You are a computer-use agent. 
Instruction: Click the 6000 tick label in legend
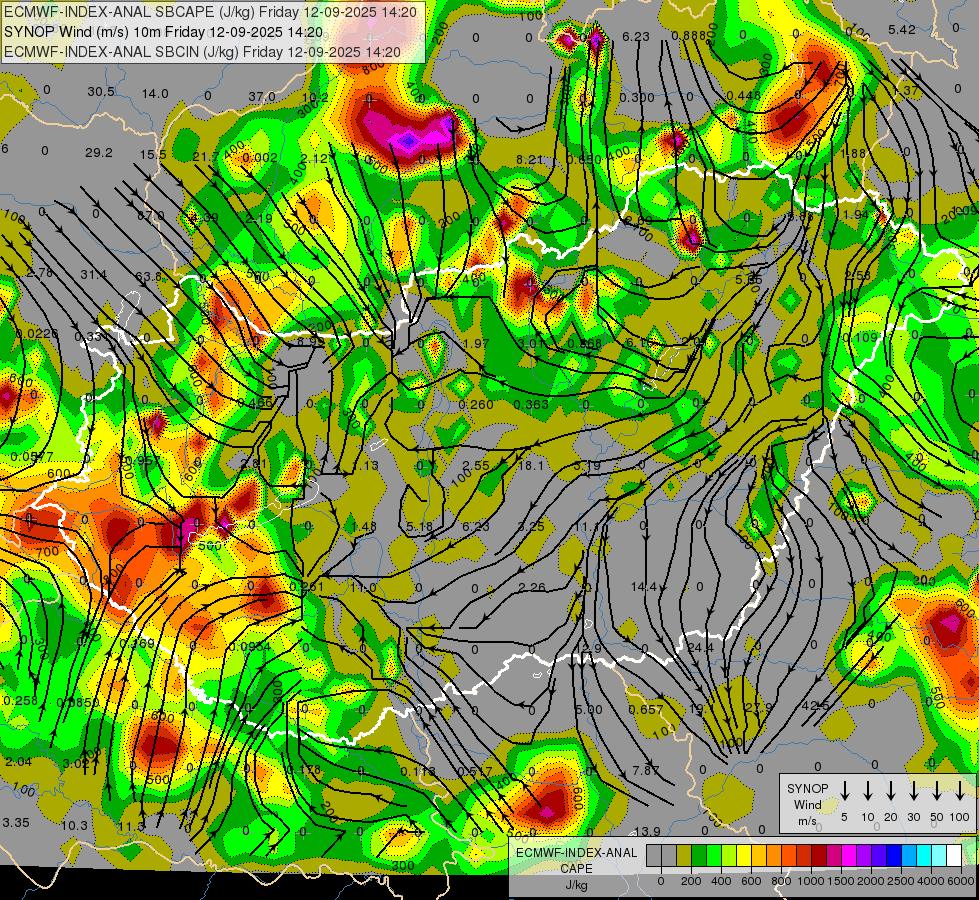pyautogui.click(x=960, y=881)
